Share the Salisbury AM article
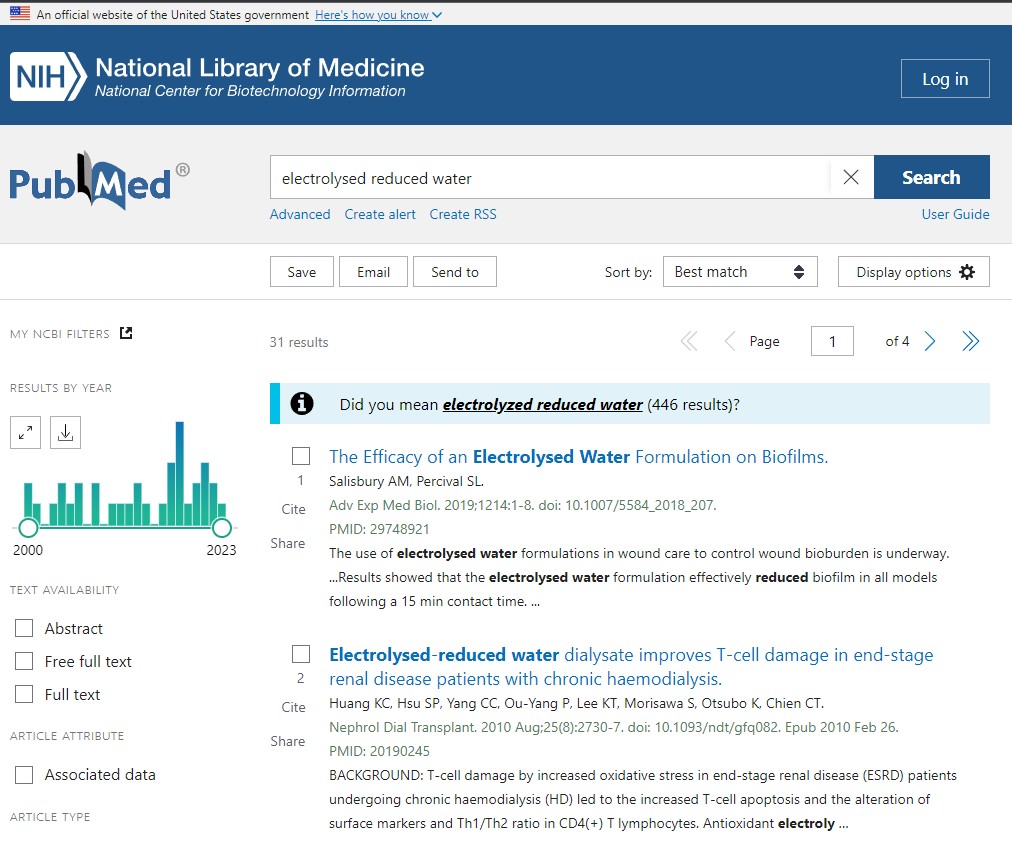 tap(287, 543)
